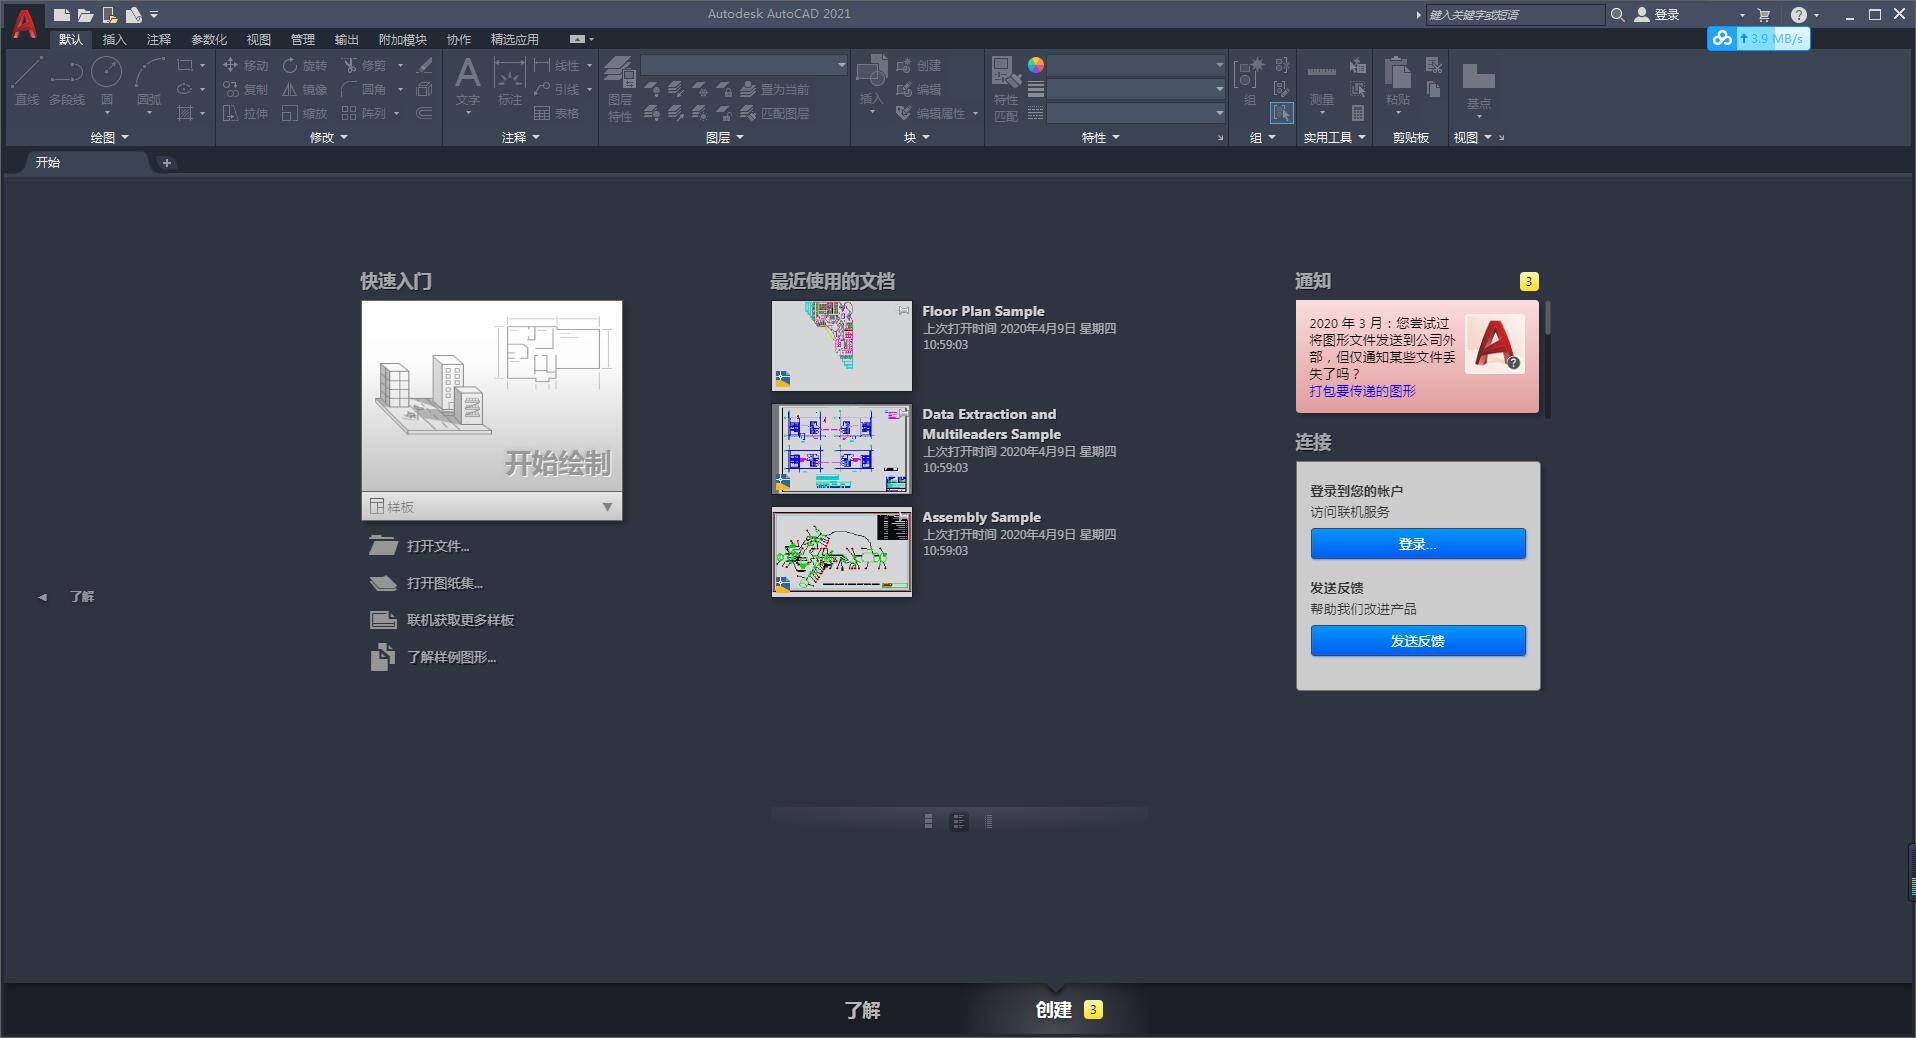The height and width of the screenshot is (1038, 1916).
Task: Click the 发送反馈 feedback button
Action: [1417, 641]
